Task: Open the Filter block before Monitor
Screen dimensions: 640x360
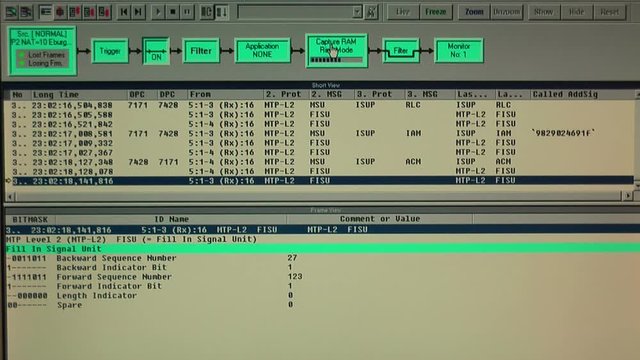Action: click(x=401, y=51)
